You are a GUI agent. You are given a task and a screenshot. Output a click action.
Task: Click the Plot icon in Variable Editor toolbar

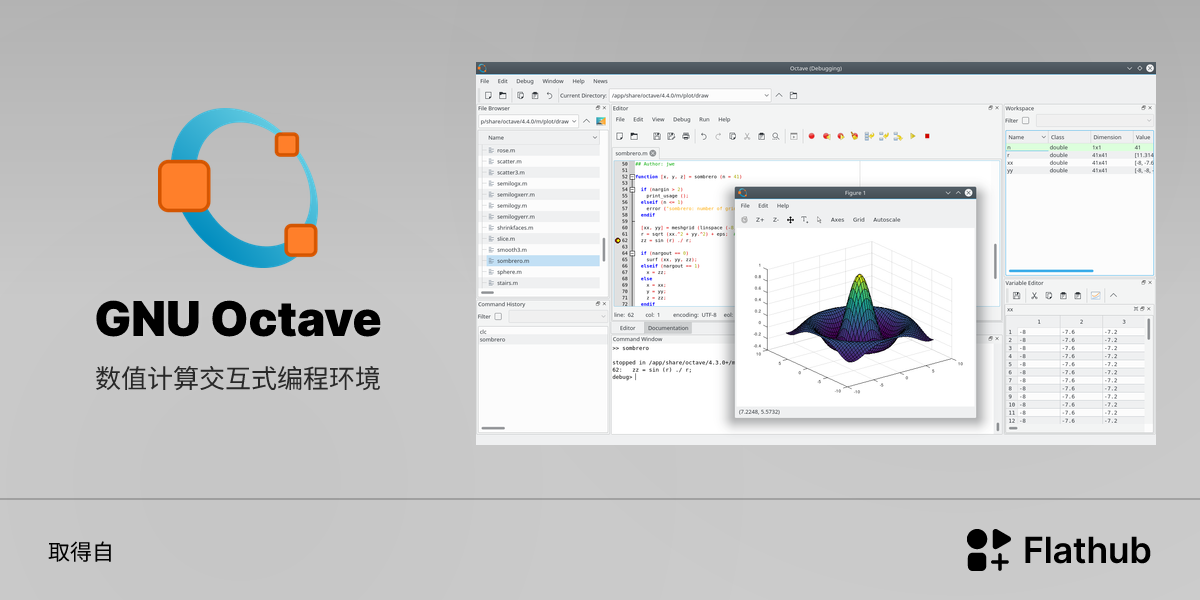(x=1095, y=296)
